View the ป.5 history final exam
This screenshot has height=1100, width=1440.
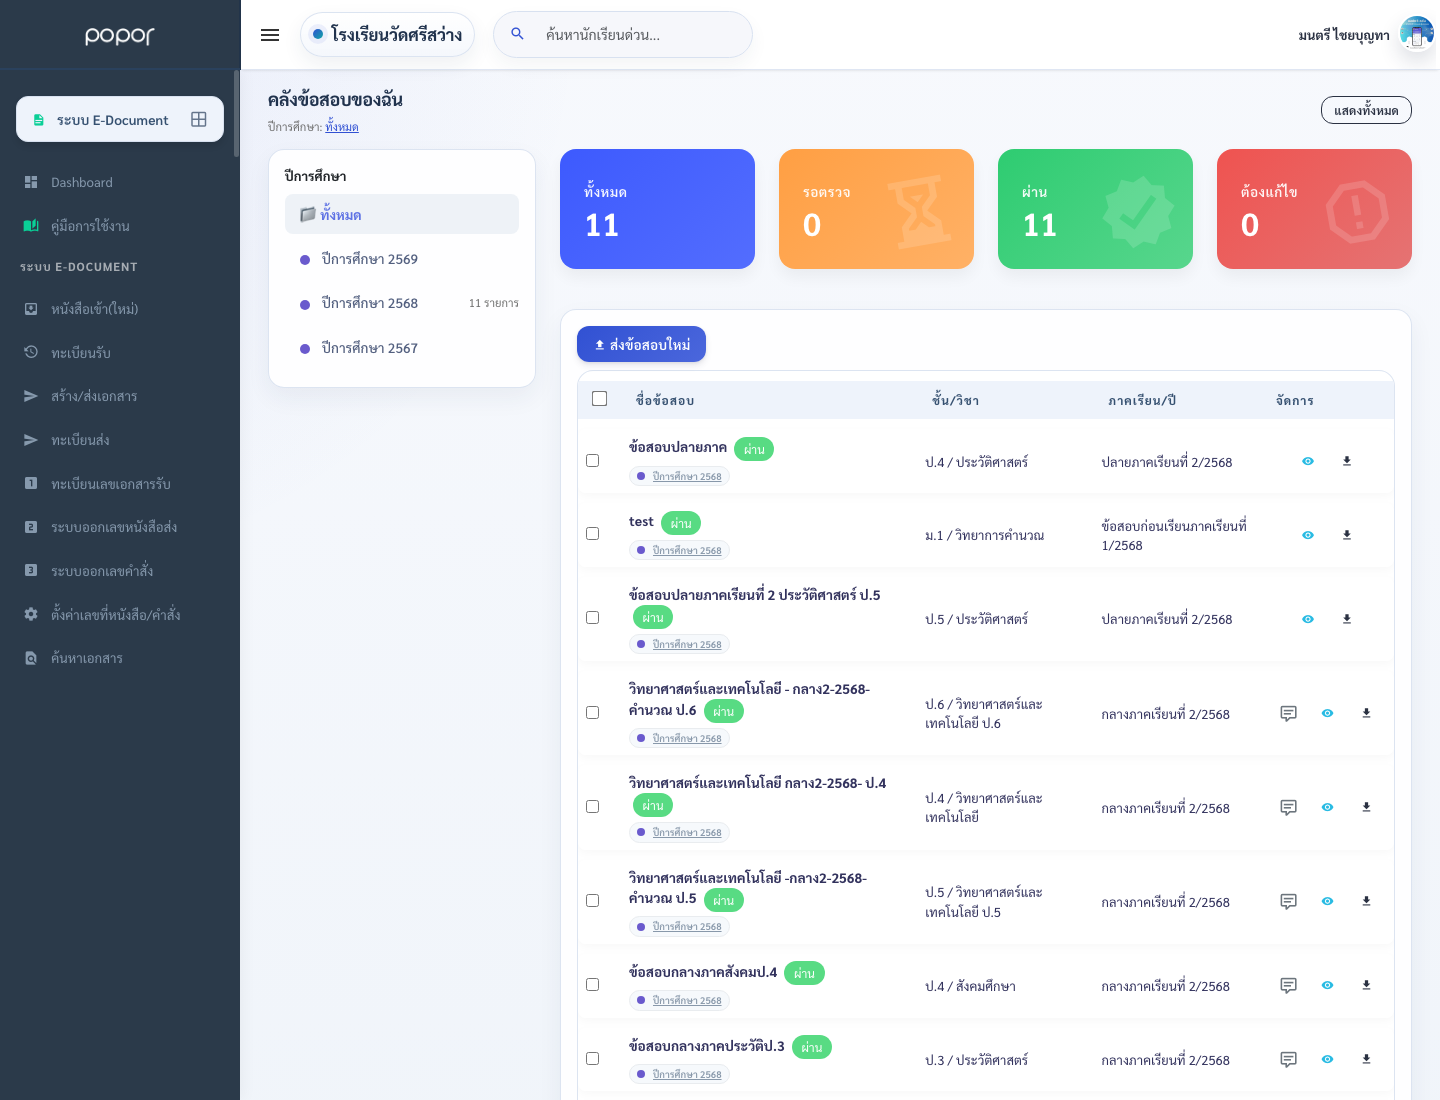1308,619
